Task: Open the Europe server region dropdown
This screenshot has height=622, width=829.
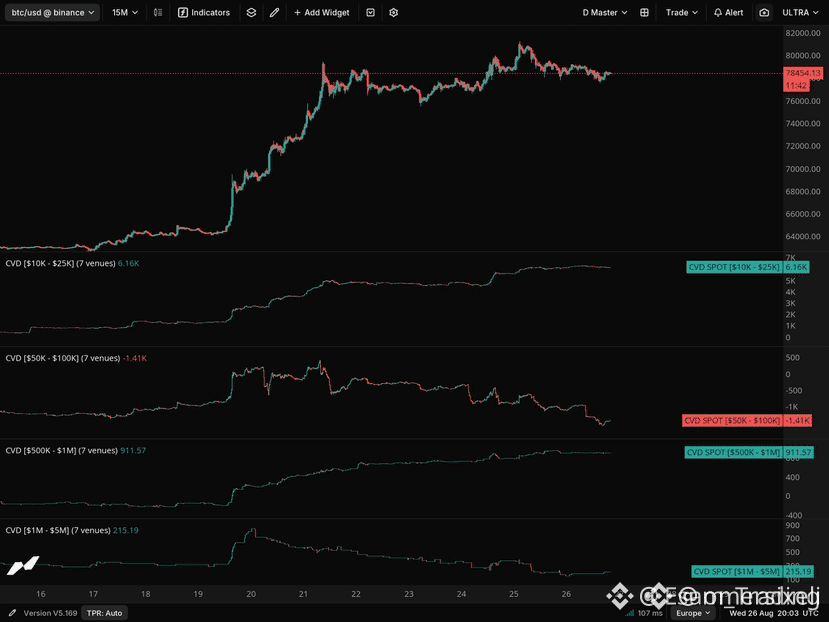Action: (693, 613)
